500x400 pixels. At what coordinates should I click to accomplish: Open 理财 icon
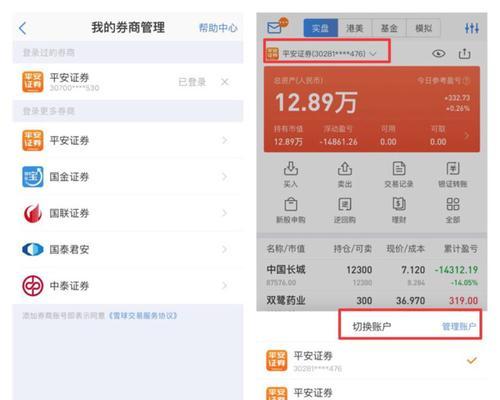tap(399, 204)
